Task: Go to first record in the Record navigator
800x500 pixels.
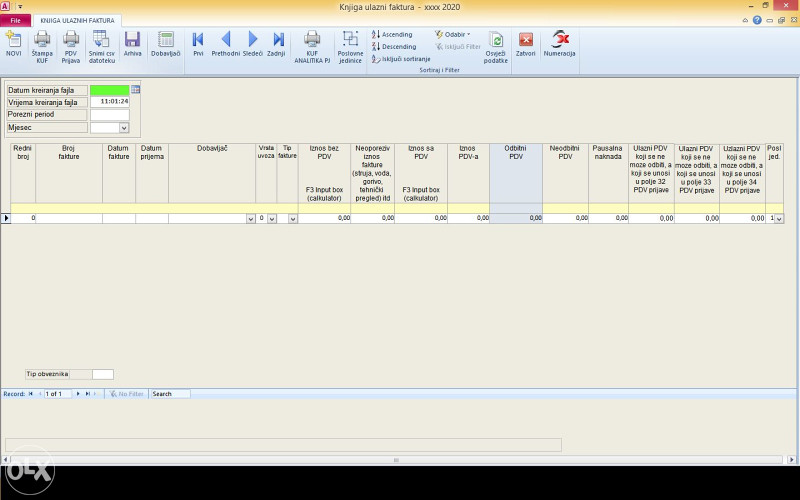Action: (x=31, y=394)
